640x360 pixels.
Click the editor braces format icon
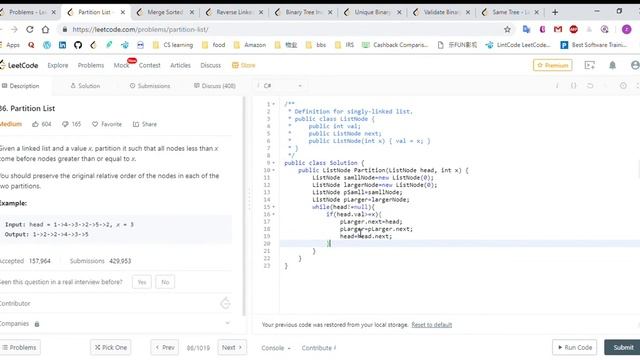click(573, 86)
